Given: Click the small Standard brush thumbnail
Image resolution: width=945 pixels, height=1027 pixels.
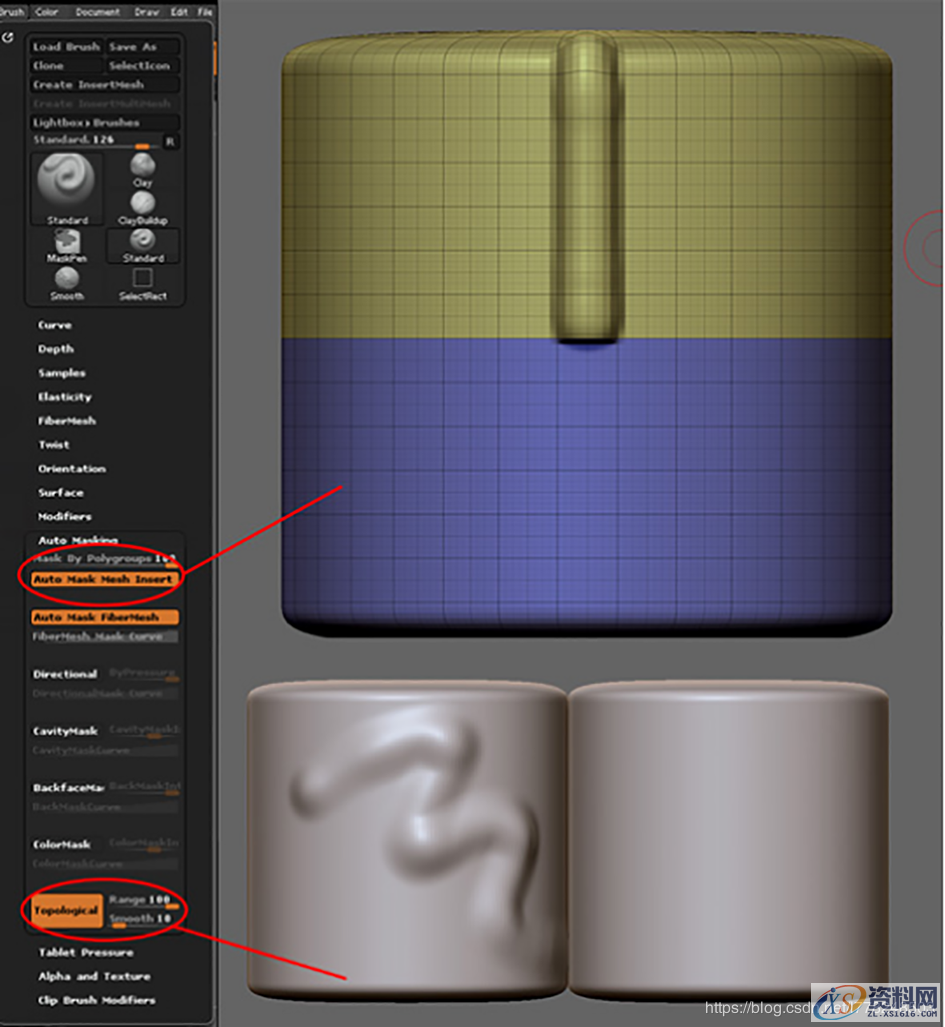Looking at the screenshot, I should (141, 241).
